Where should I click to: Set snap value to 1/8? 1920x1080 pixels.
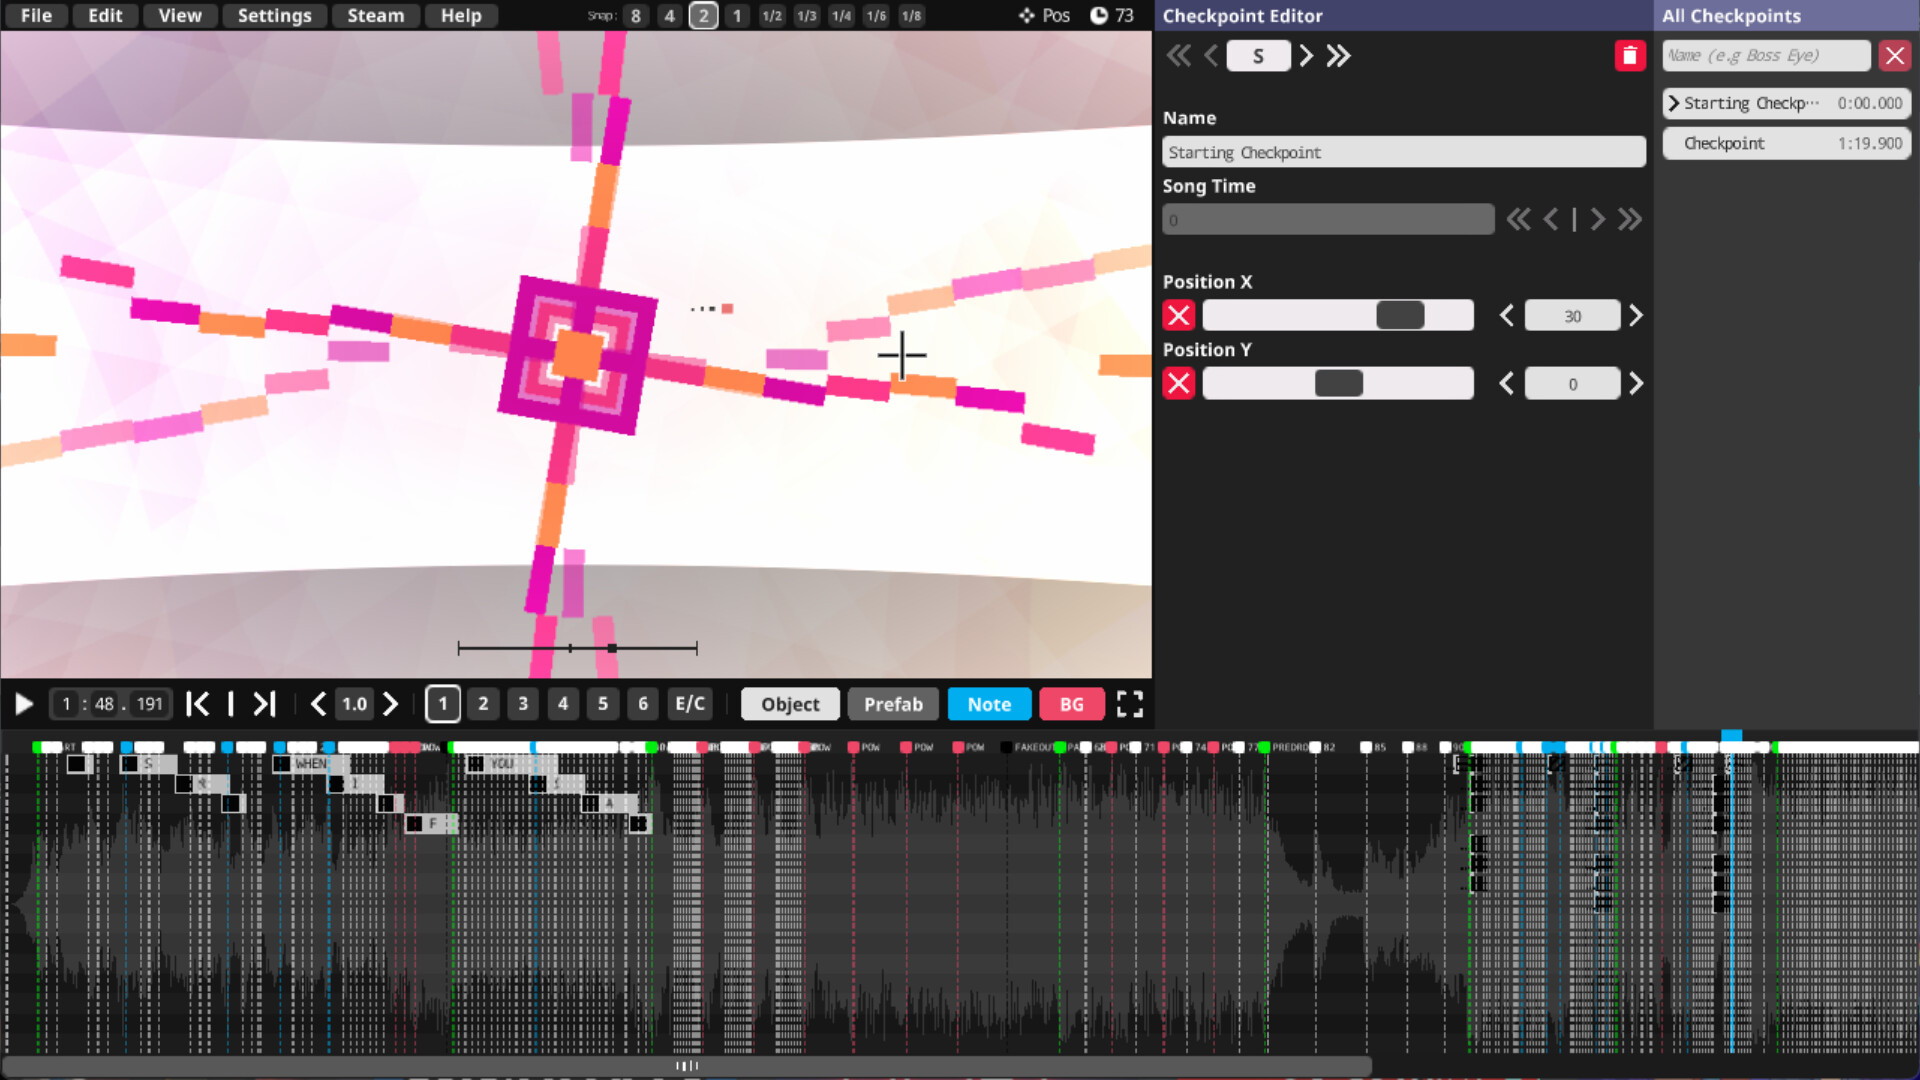click(912, 16)
